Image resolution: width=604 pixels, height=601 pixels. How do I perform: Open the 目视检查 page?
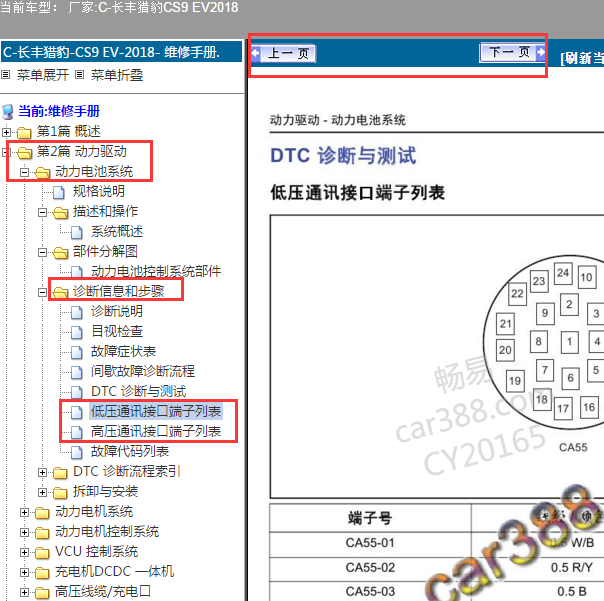coord(117,331)
